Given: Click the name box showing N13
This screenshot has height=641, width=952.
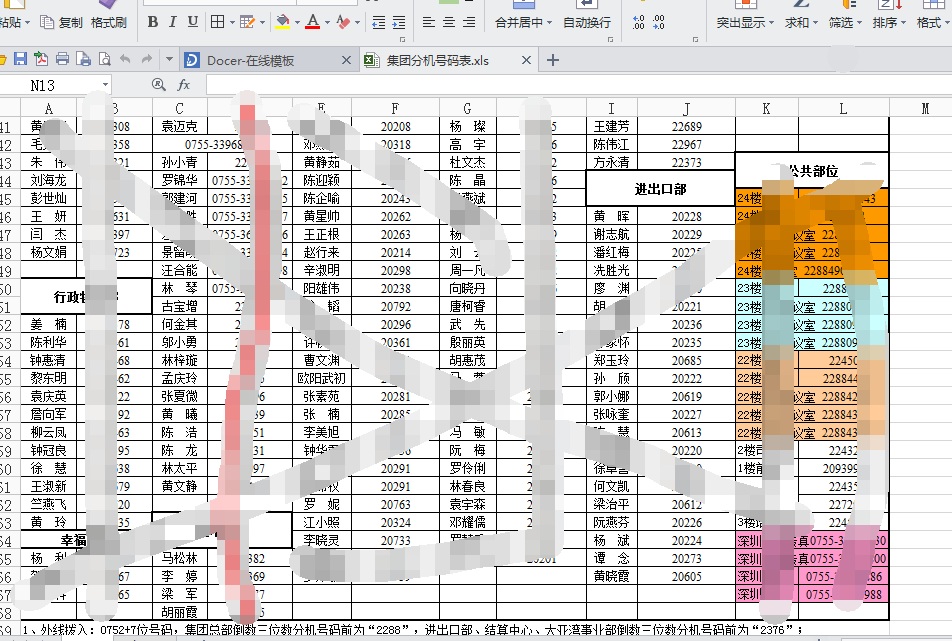Looking at the screenshot, I should pos(50,84).
